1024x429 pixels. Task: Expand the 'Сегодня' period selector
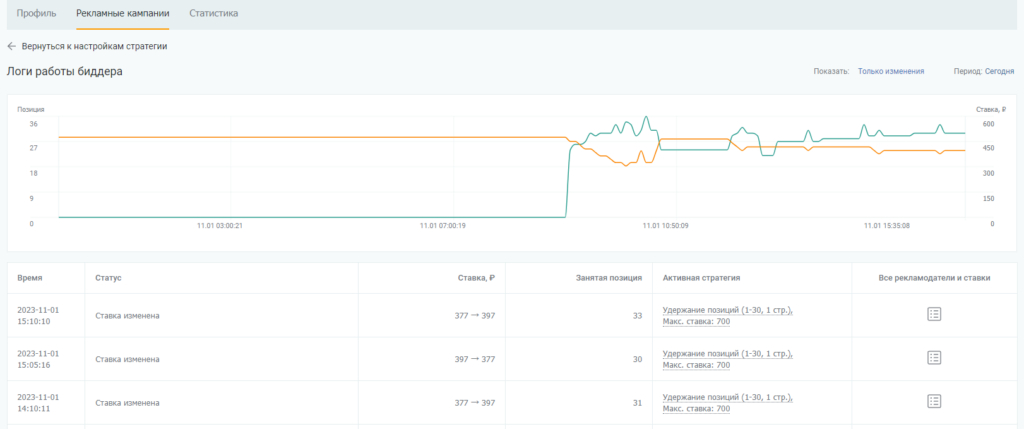point(999,71)
